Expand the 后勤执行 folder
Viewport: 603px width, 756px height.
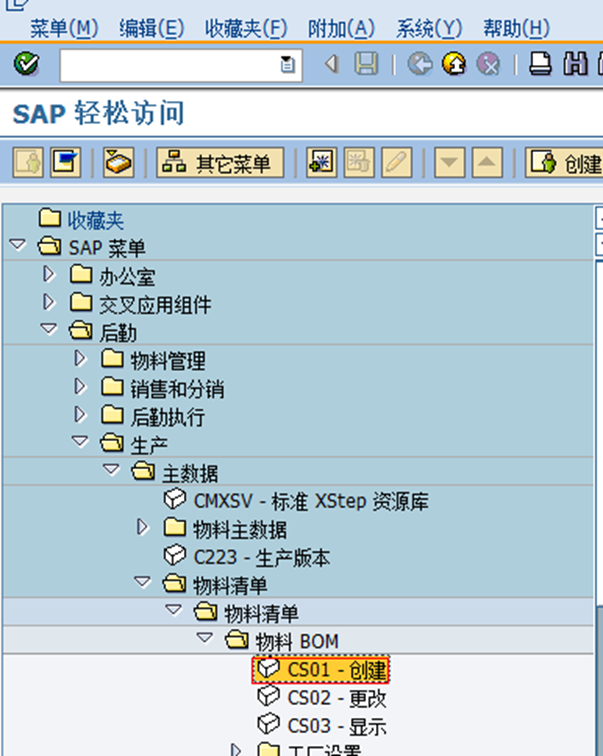pyautogui.click(x=80, y=415)
